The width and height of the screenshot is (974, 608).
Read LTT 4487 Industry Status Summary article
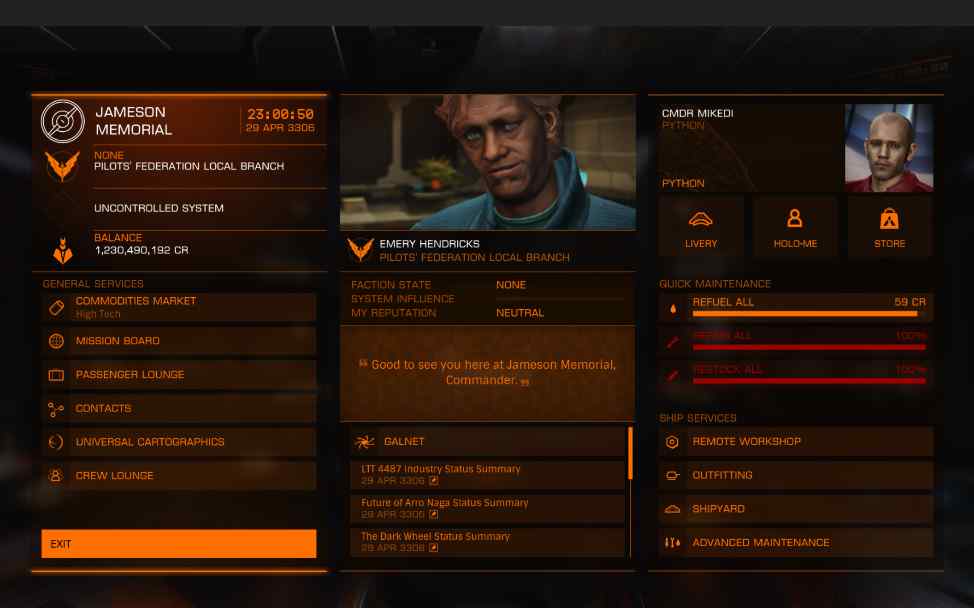point(488,474)
